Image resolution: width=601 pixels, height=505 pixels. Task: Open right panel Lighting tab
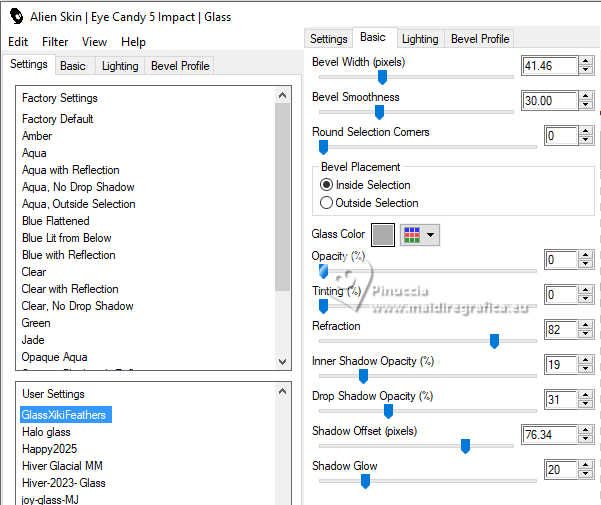(x=420, y=39)
